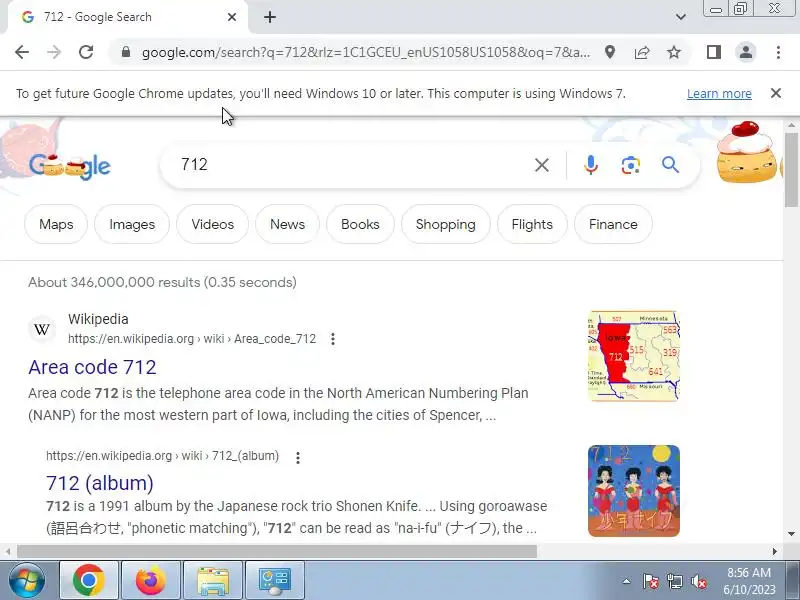Launch Firefox from the taskbar
Viewport: 800px width, 600px height.
click(151, 581)
